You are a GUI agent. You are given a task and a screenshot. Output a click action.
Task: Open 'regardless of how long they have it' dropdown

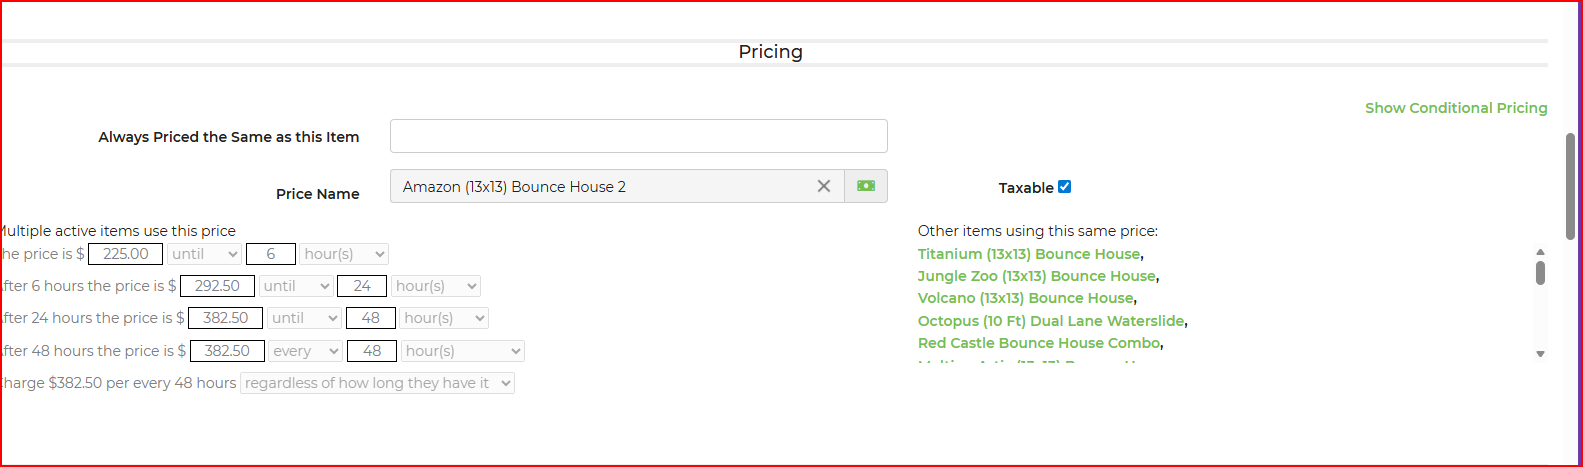[x=377, y=383]
